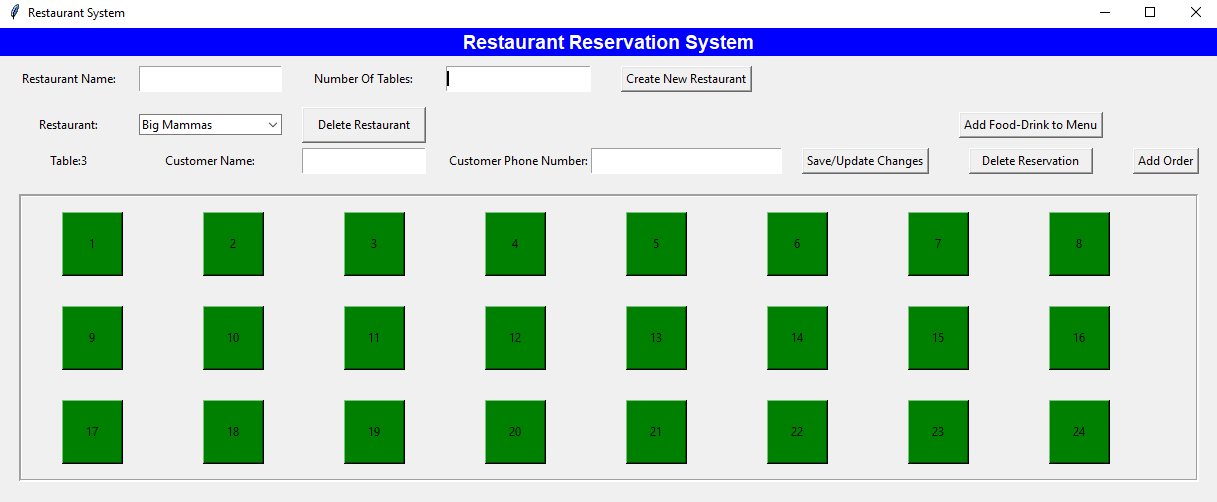Screen dimensions: 1217x502
Task: Choose green table button 16
Action: 1079,337
